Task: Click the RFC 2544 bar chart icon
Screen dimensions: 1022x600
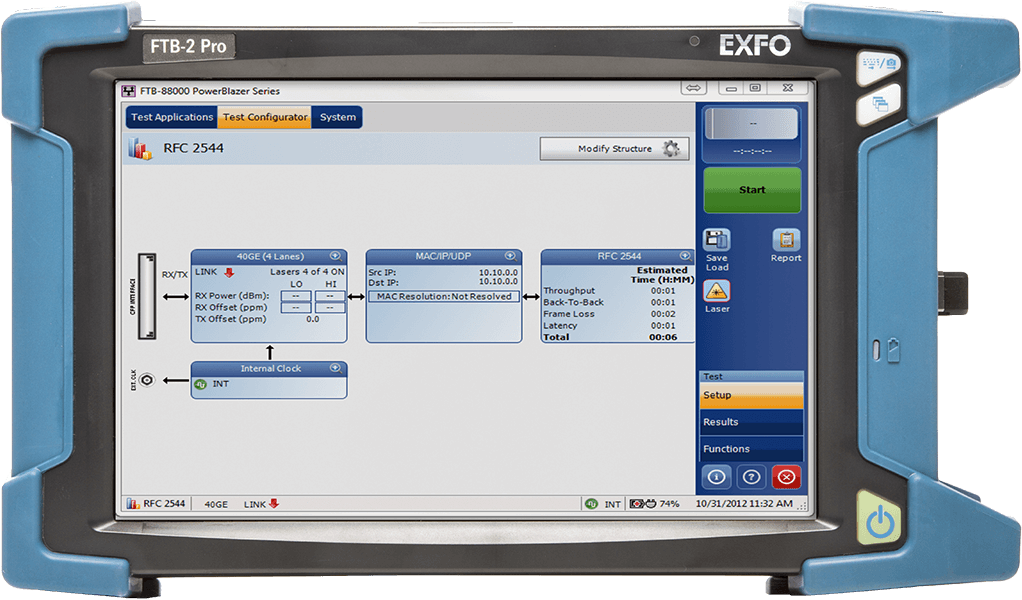Action: click(139, 149)
